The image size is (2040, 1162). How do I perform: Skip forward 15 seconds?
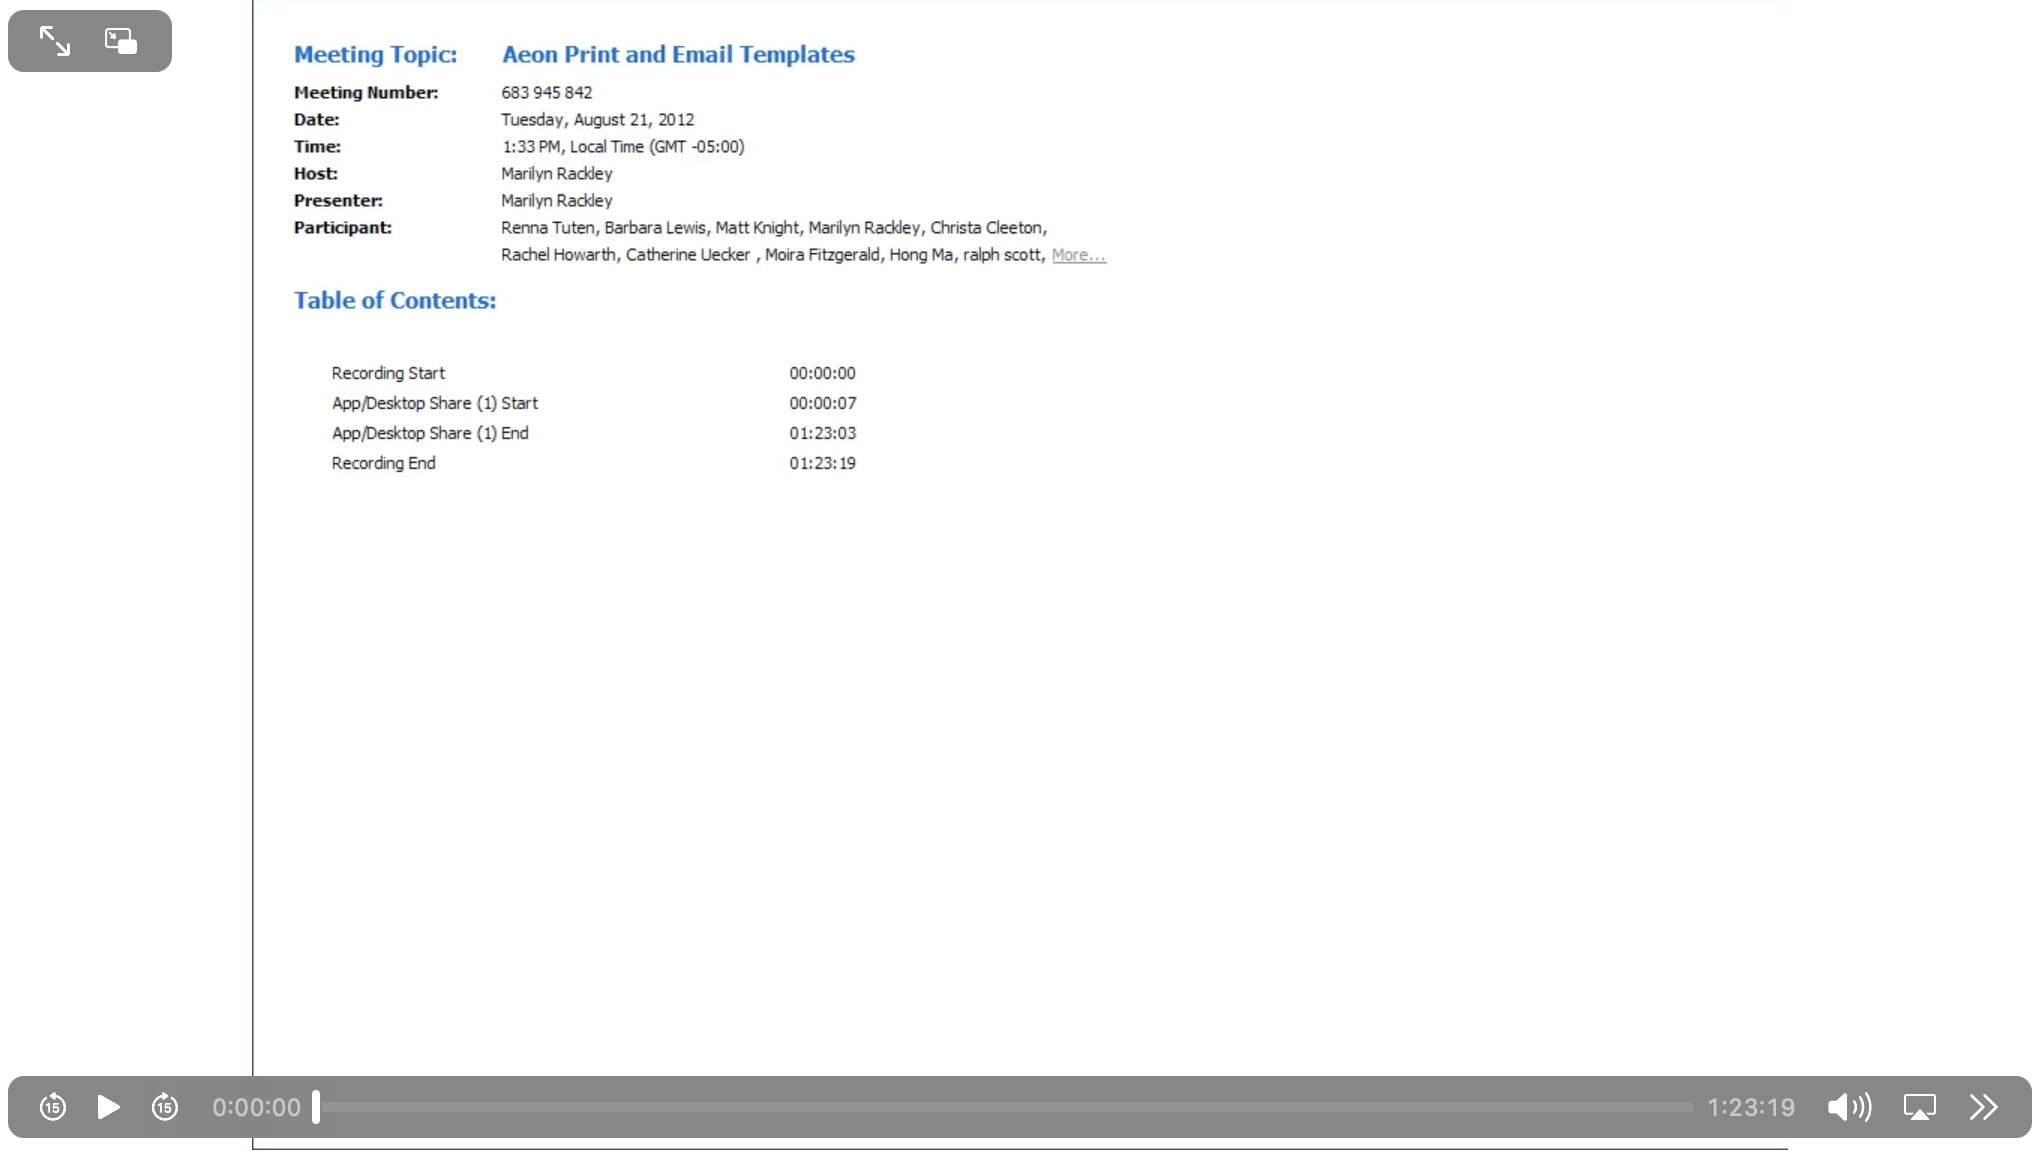pyautogui.click(x=165, y=1107)
